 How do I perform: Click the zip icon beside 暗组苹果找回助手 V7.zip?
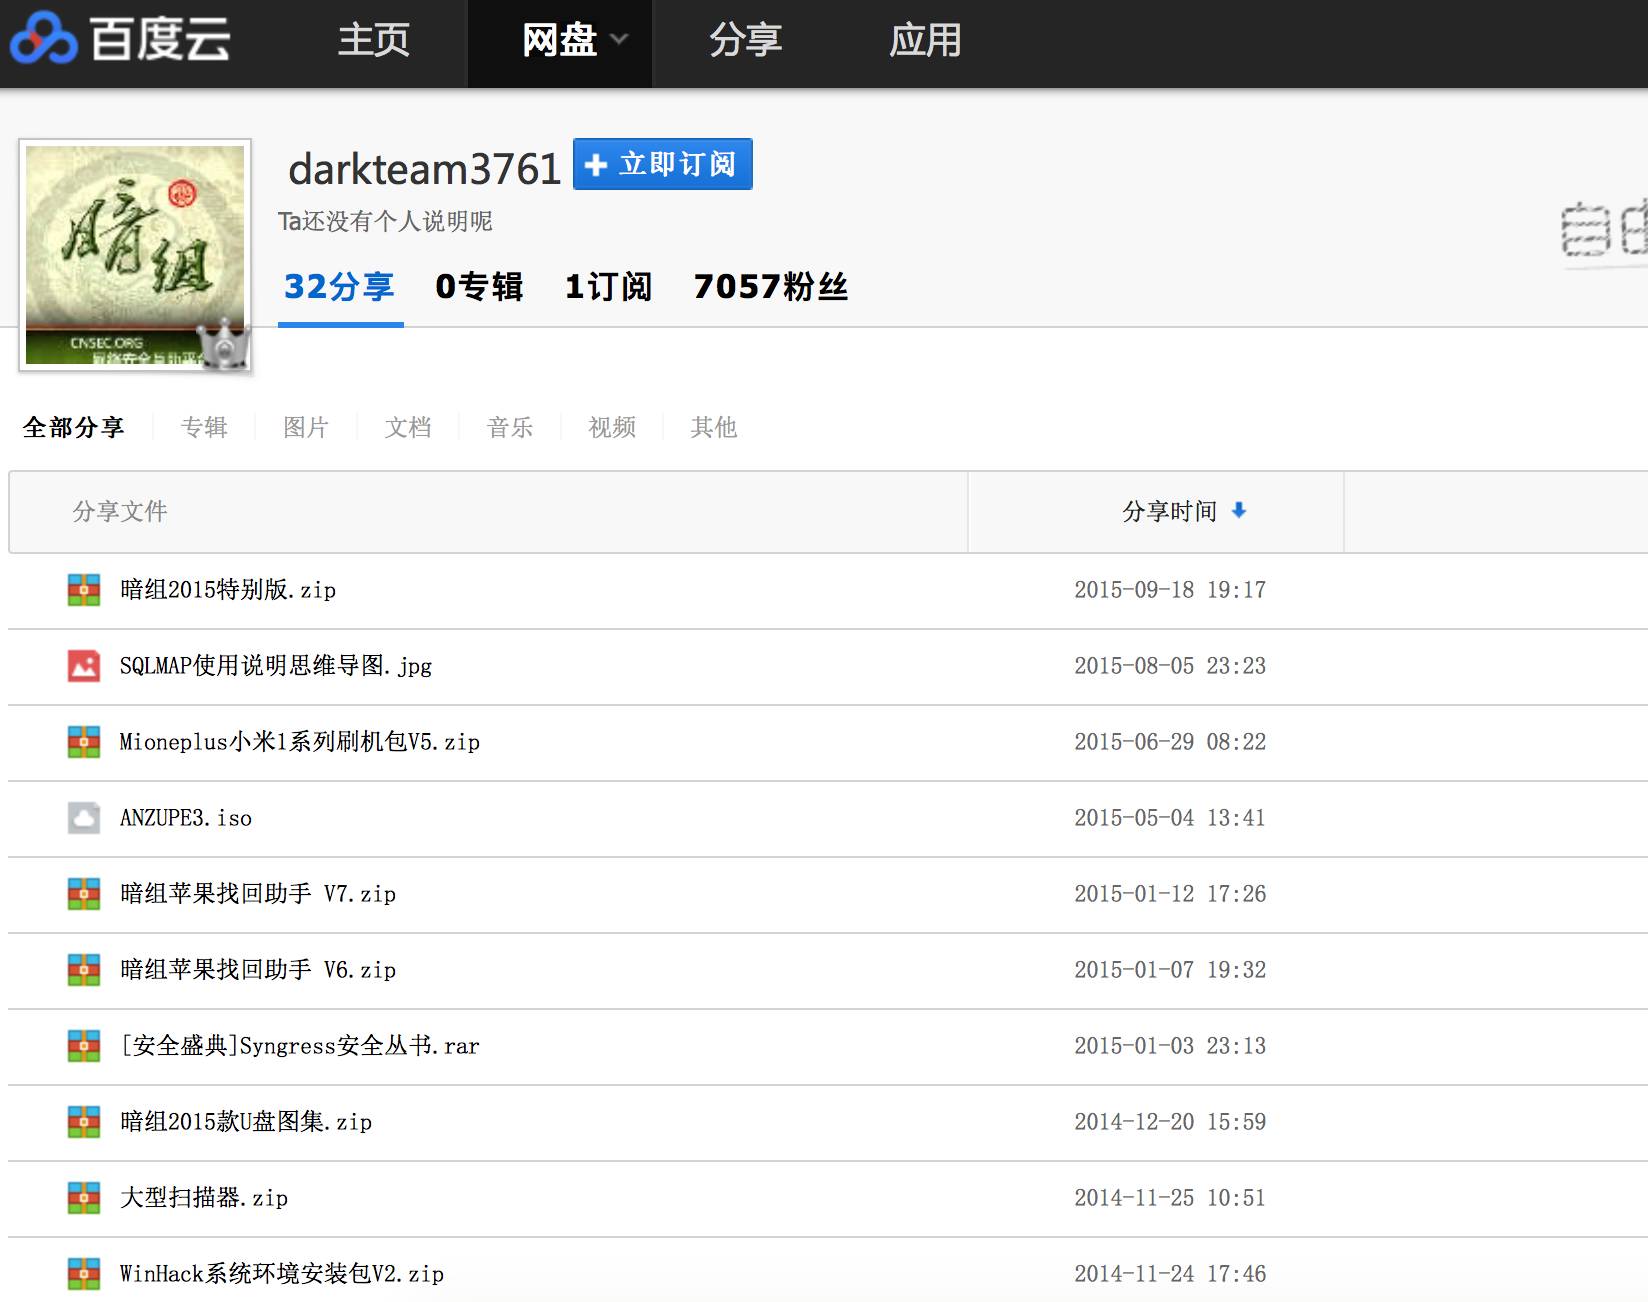pyautogui.click(x=83, y=894)
